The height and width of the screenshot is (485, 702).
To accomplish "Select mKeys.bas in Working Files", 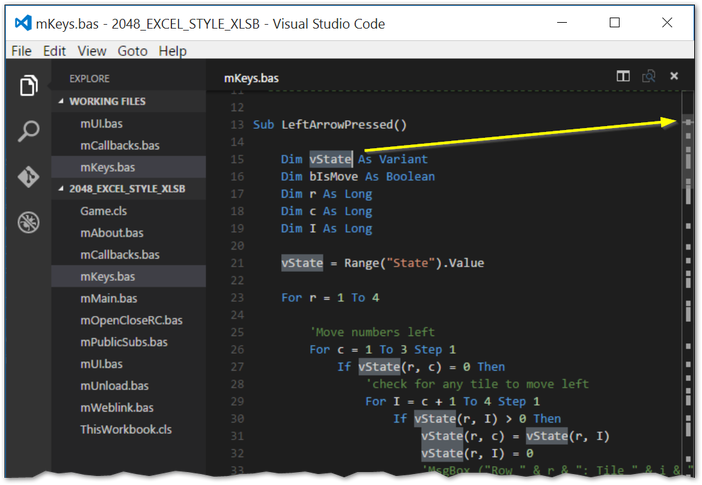I will pyautogui.click(x=128, y=167).
